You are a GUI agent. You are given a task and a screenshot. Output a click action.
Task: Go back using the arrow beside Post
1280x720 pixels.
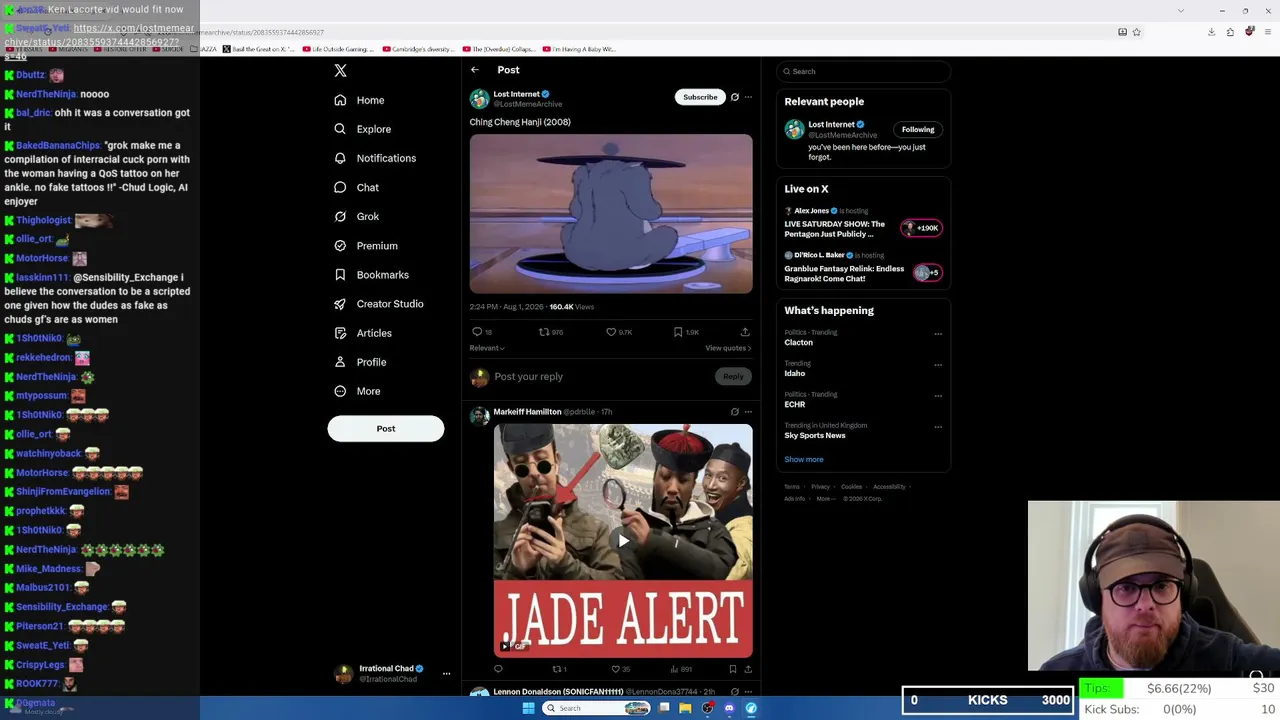475,70
